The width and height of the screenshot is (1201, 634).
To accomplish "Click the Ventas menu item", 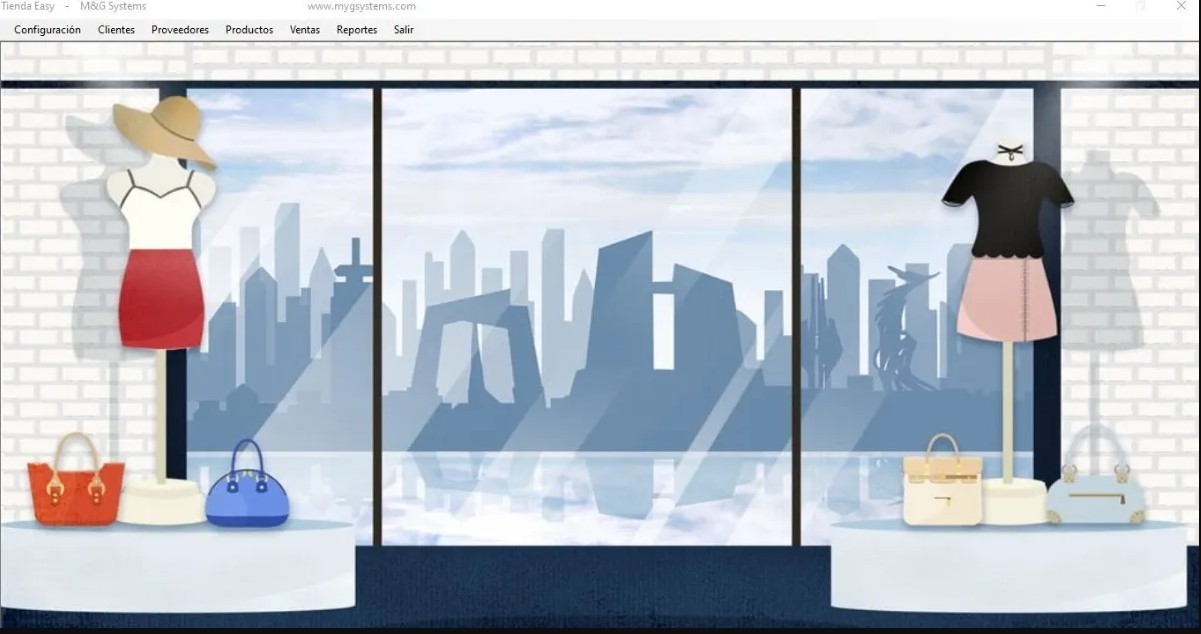I will tap(305, 30).
